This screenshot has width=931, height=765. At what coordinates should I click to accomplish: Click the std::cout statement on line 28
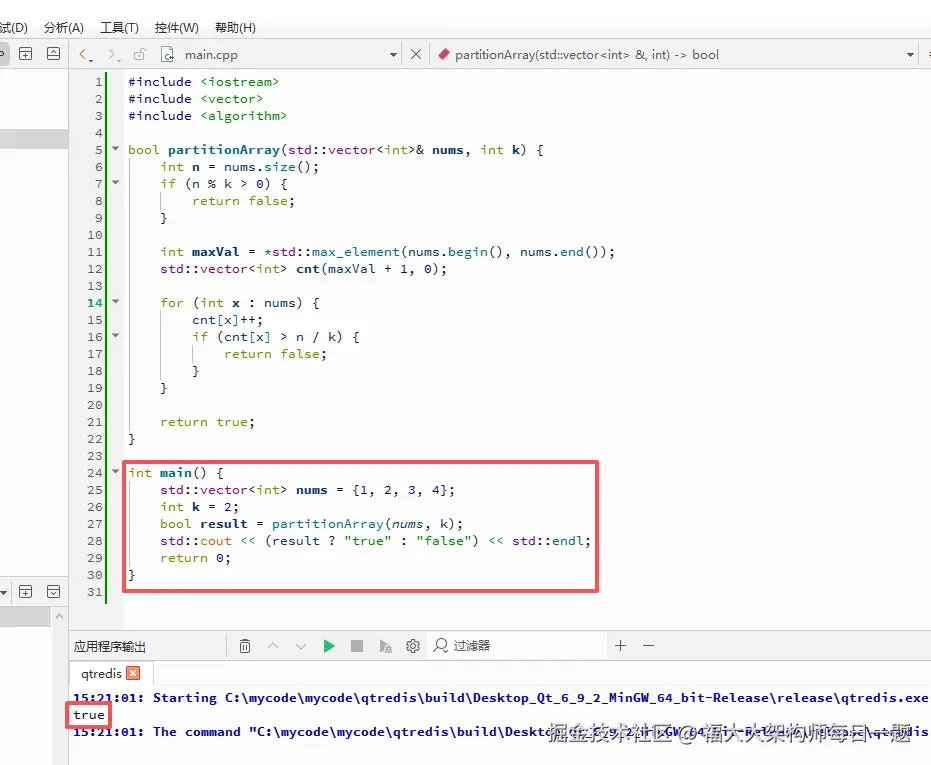coord(375,541)
